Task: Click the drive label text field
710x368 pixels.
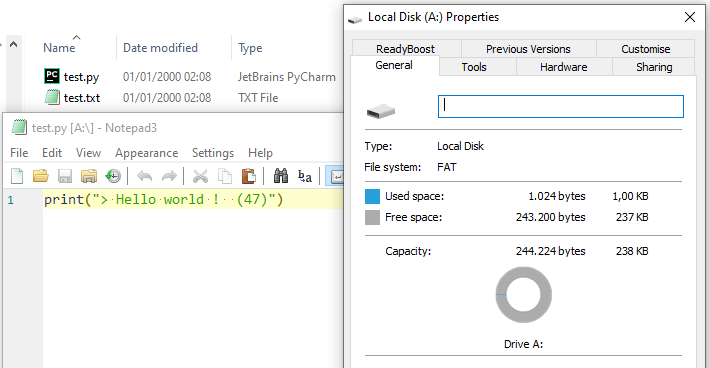Action: coord(561,106)
